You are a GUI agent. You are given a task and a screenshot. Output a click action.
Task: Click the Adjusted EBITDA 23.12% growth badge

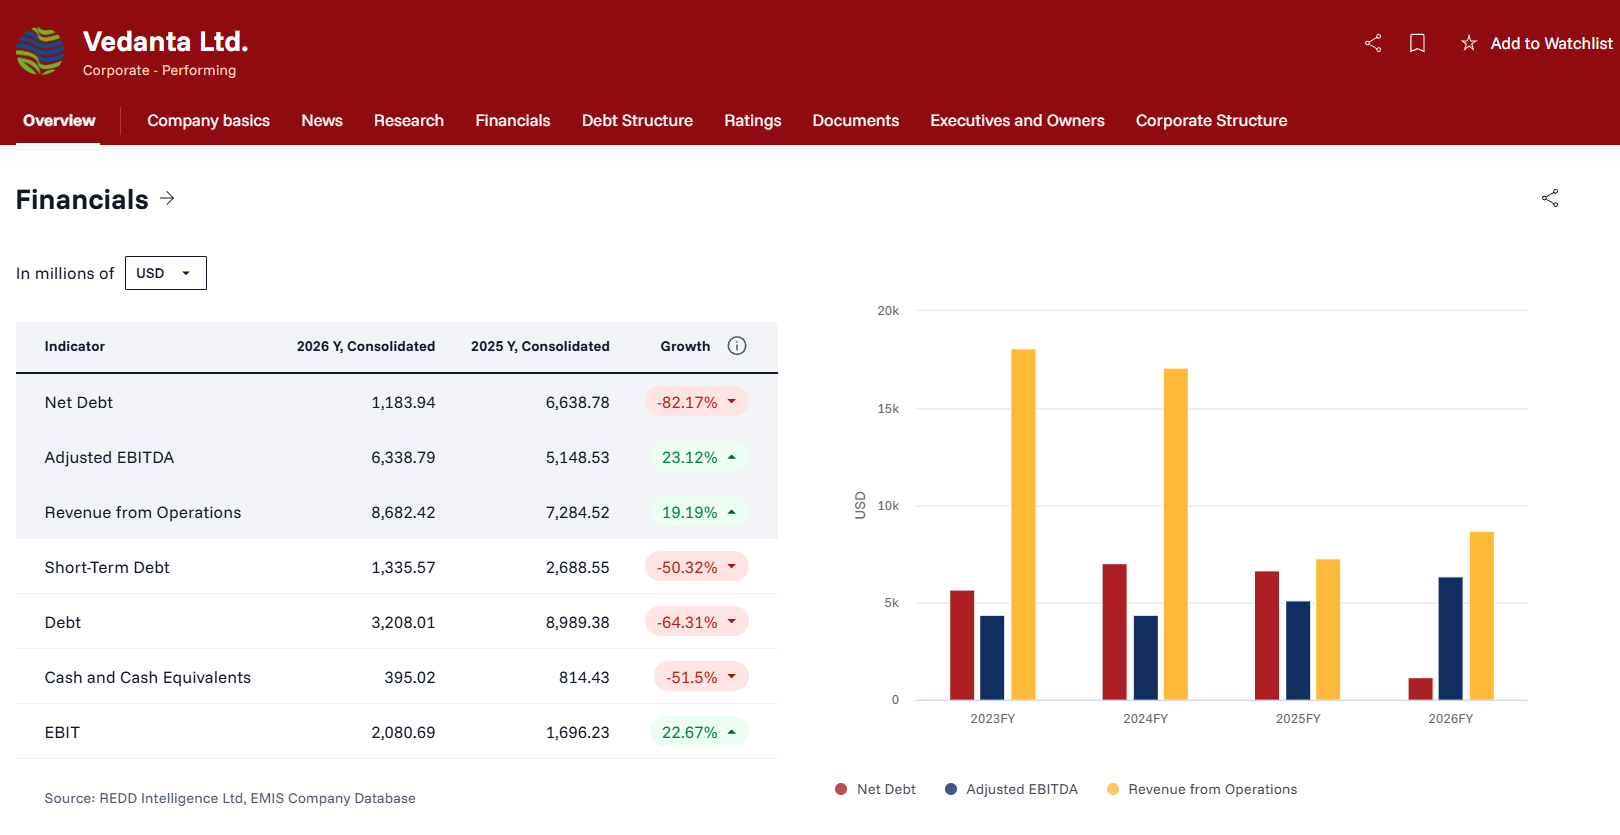[699, 457]
